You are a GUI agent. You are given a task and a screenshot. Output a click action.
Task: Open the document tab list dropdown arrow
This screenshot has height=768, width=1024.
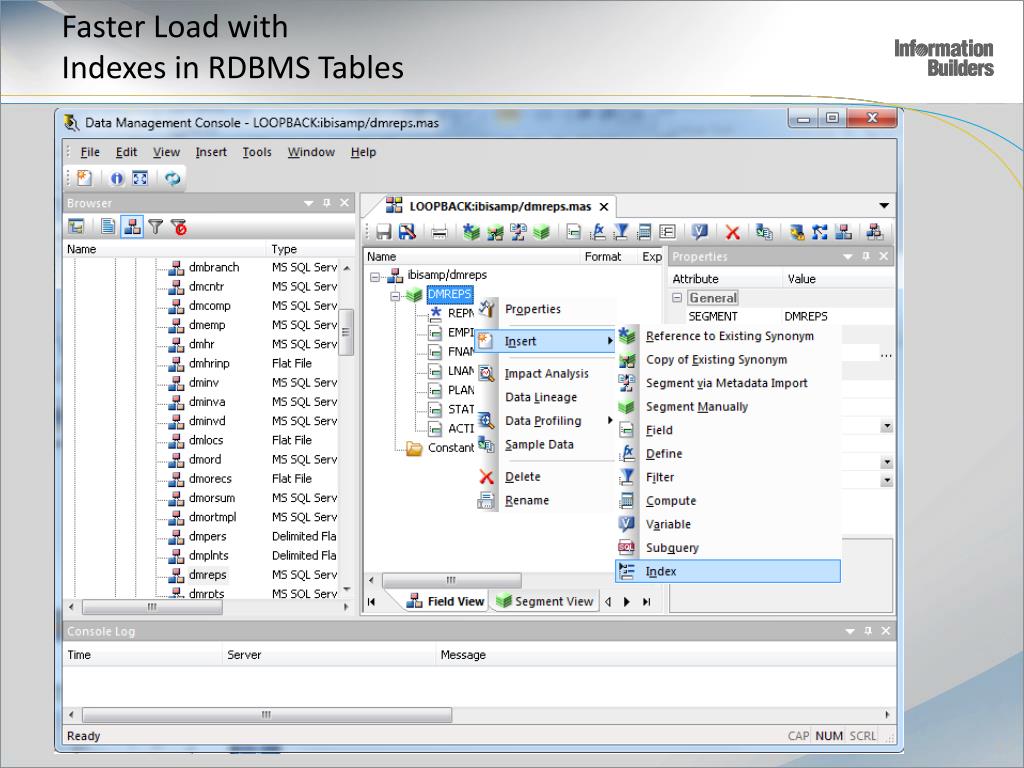[884, 206]
